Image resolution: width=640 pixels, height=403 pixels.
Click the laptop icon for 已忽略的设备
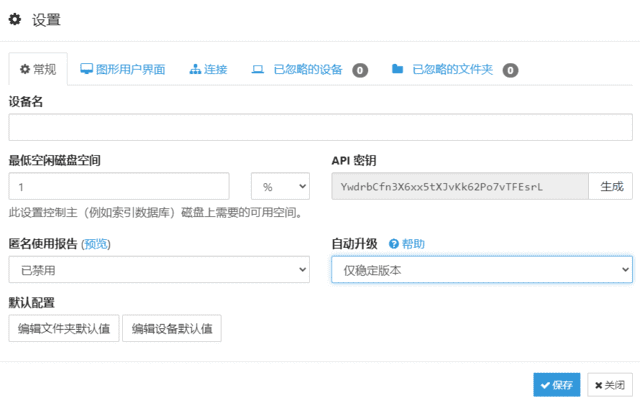pos(258,70)
